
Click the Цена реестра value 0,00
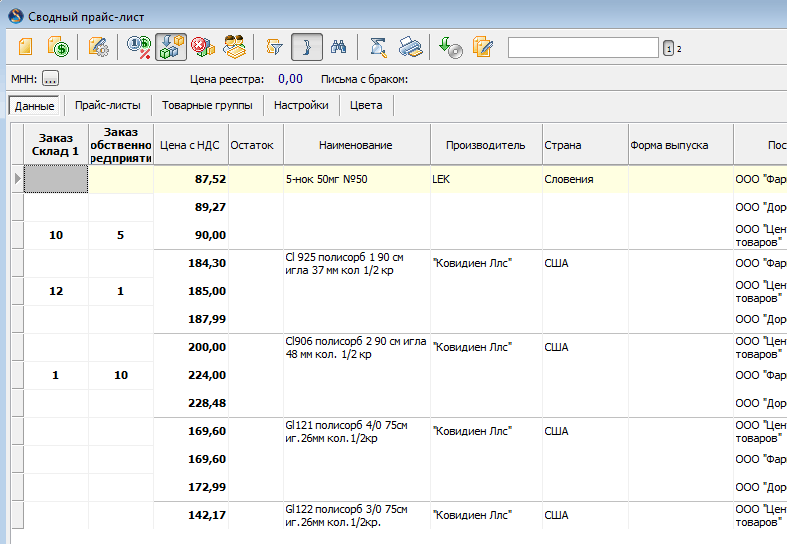tap(291, 79)
